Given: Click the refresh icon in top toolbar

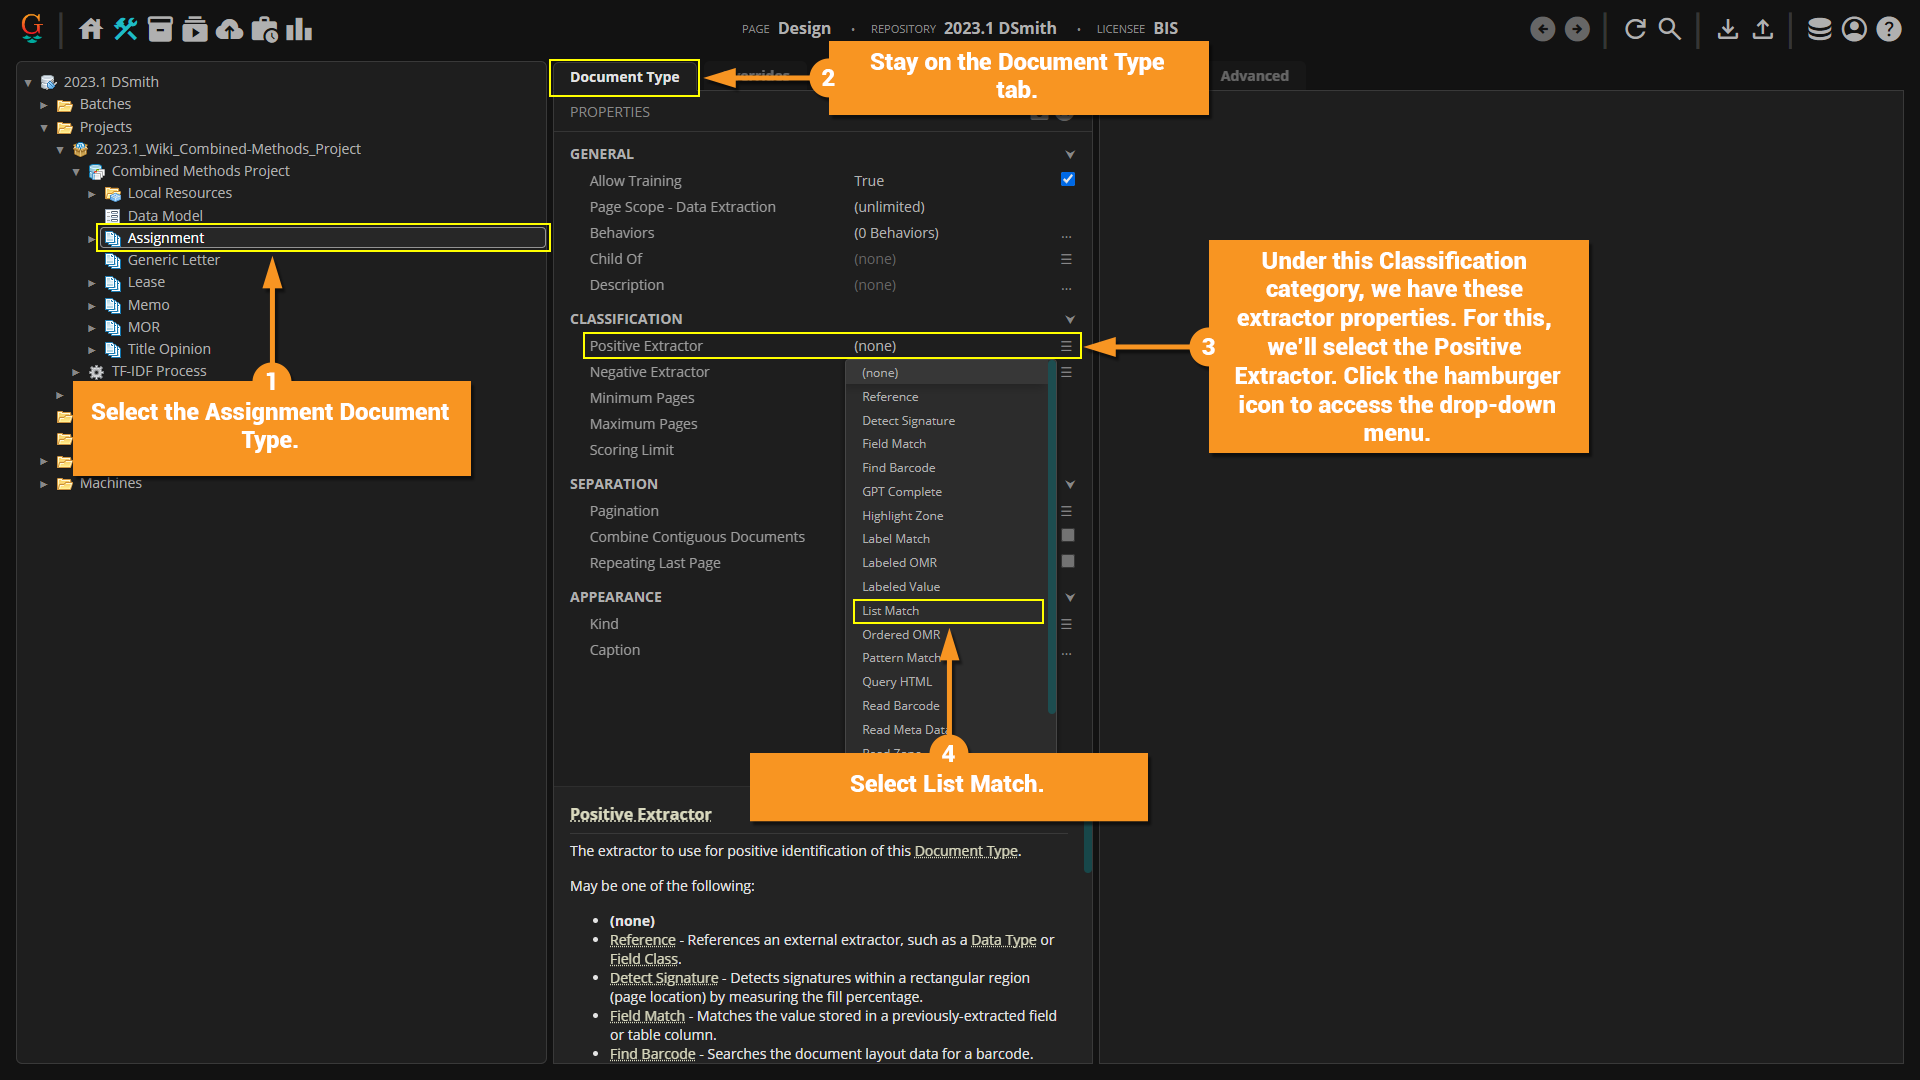Looking at the screenshot, I should tap(1635, 29).
